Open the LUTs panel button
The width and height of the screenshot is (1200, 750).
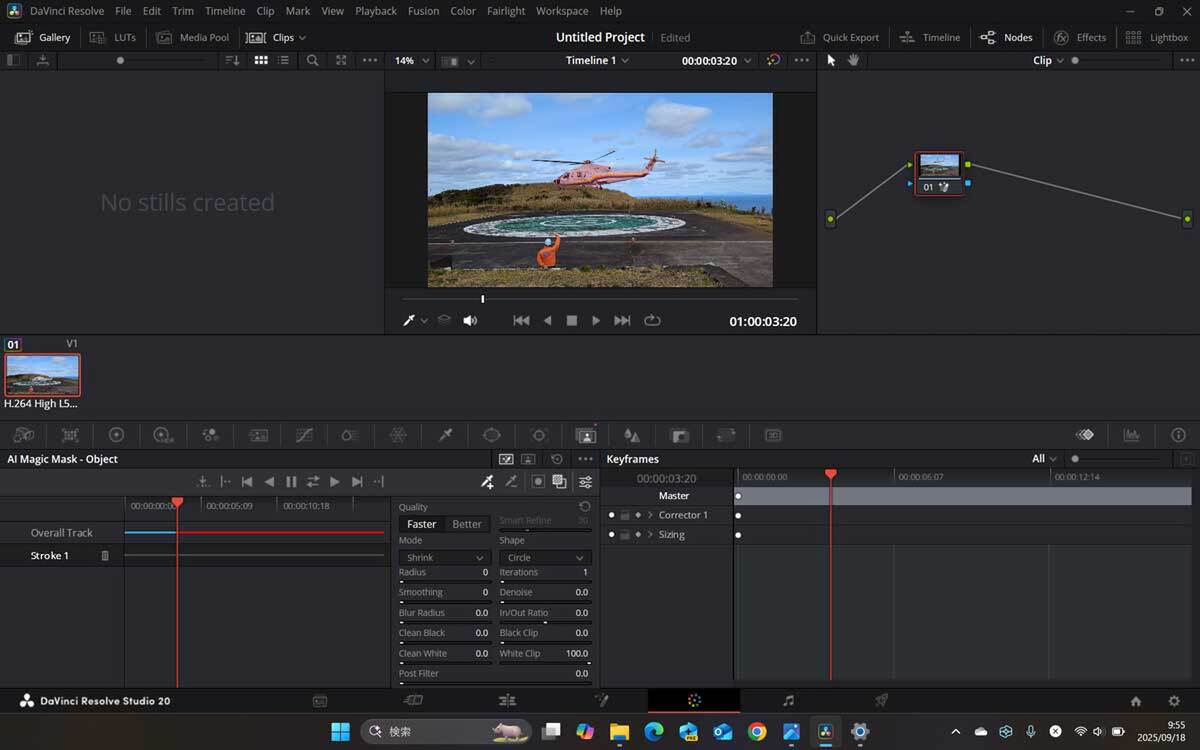[x=113, y=37]
